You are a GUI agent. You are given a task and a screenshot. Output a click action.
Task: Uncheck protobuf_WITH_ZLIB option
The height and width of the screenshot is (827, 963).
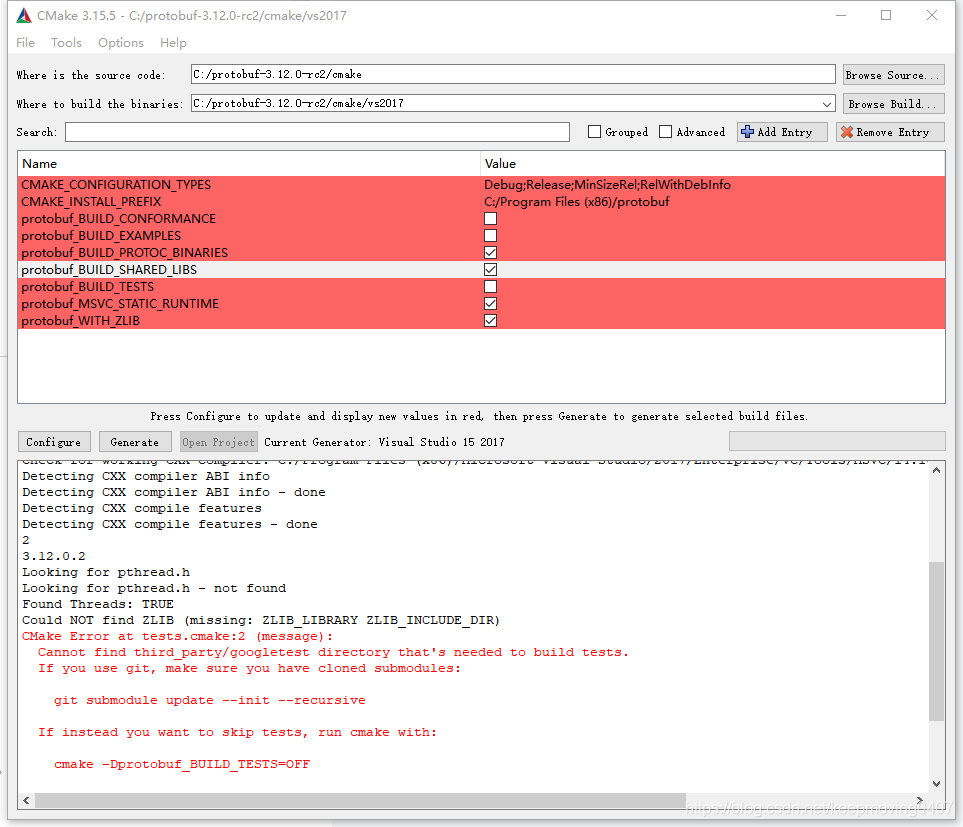pyautogui.click(x=491, y=320)
